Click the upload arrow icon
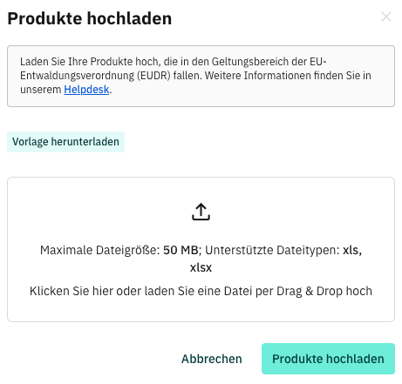The image size is (402, 384). 201,212
